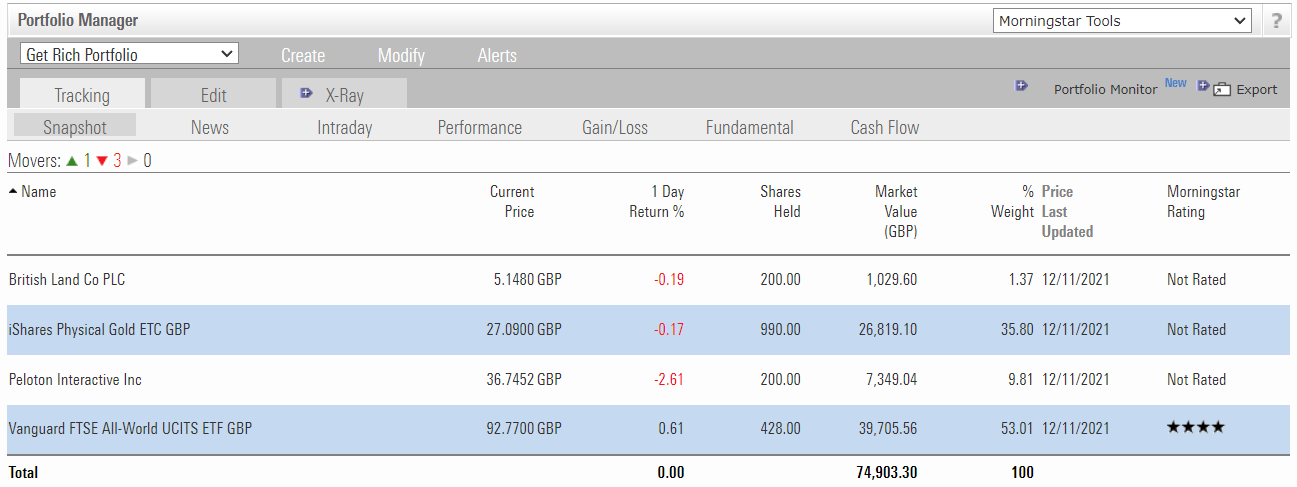This screenshot has height=487, width=1297.
Task: Sort by the Market Value column header
Action: click(895, 211)
